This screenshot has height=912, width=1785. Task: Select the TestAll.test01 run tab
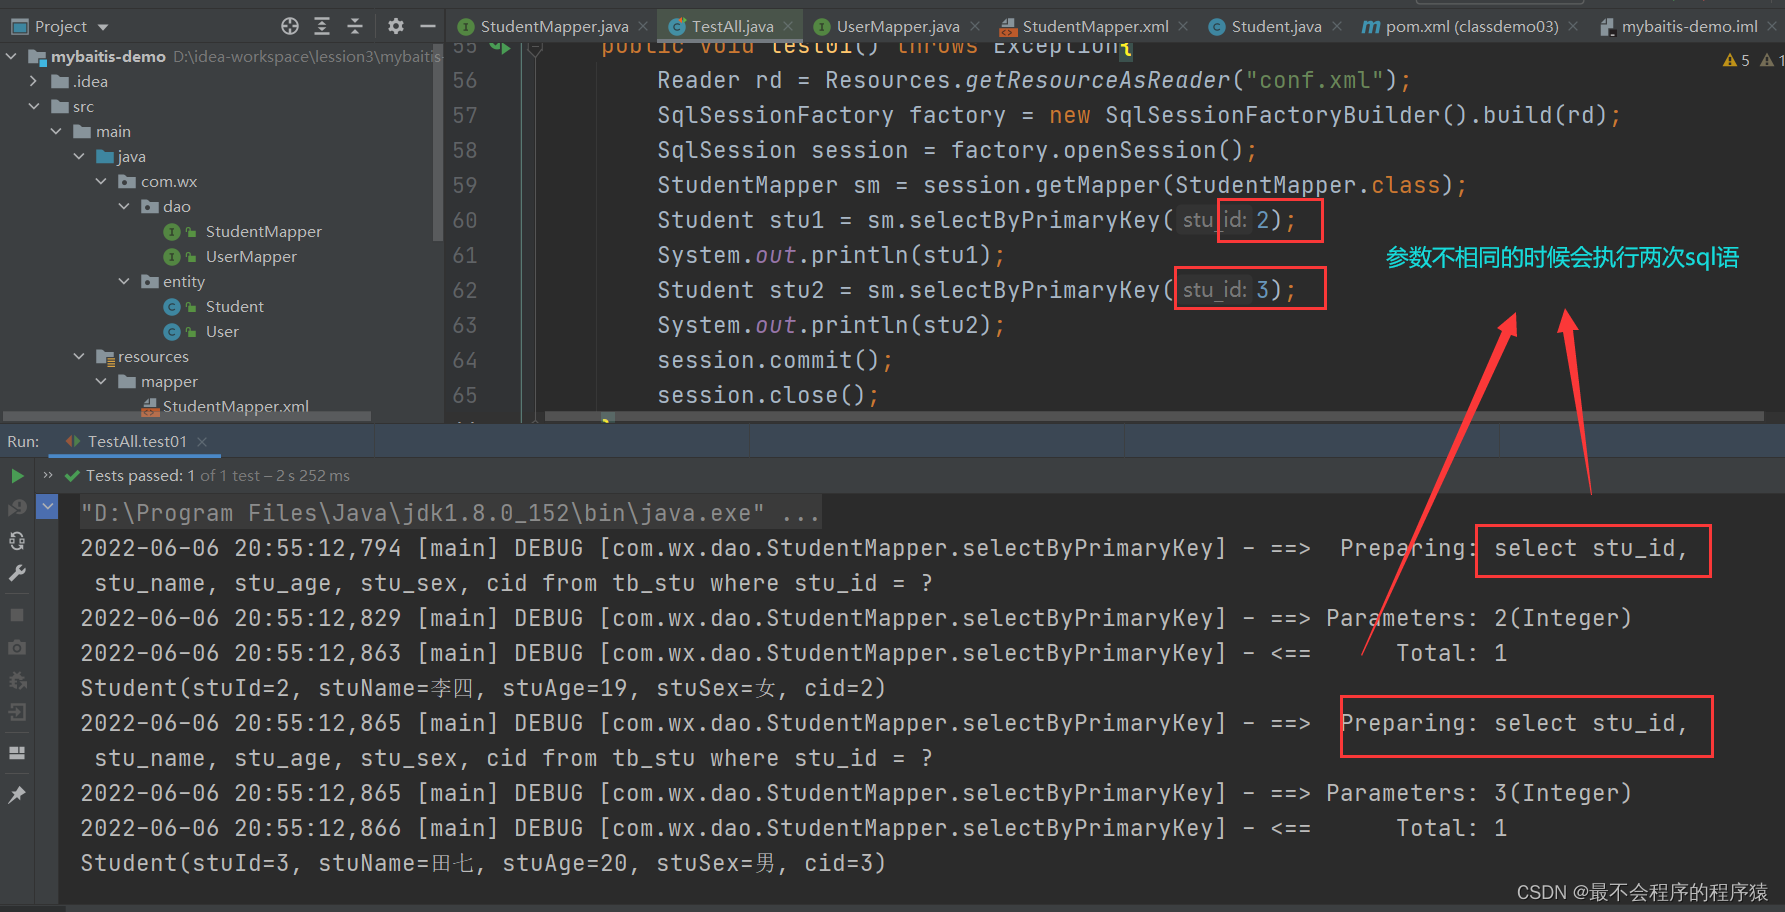click(x=137, y=441)
